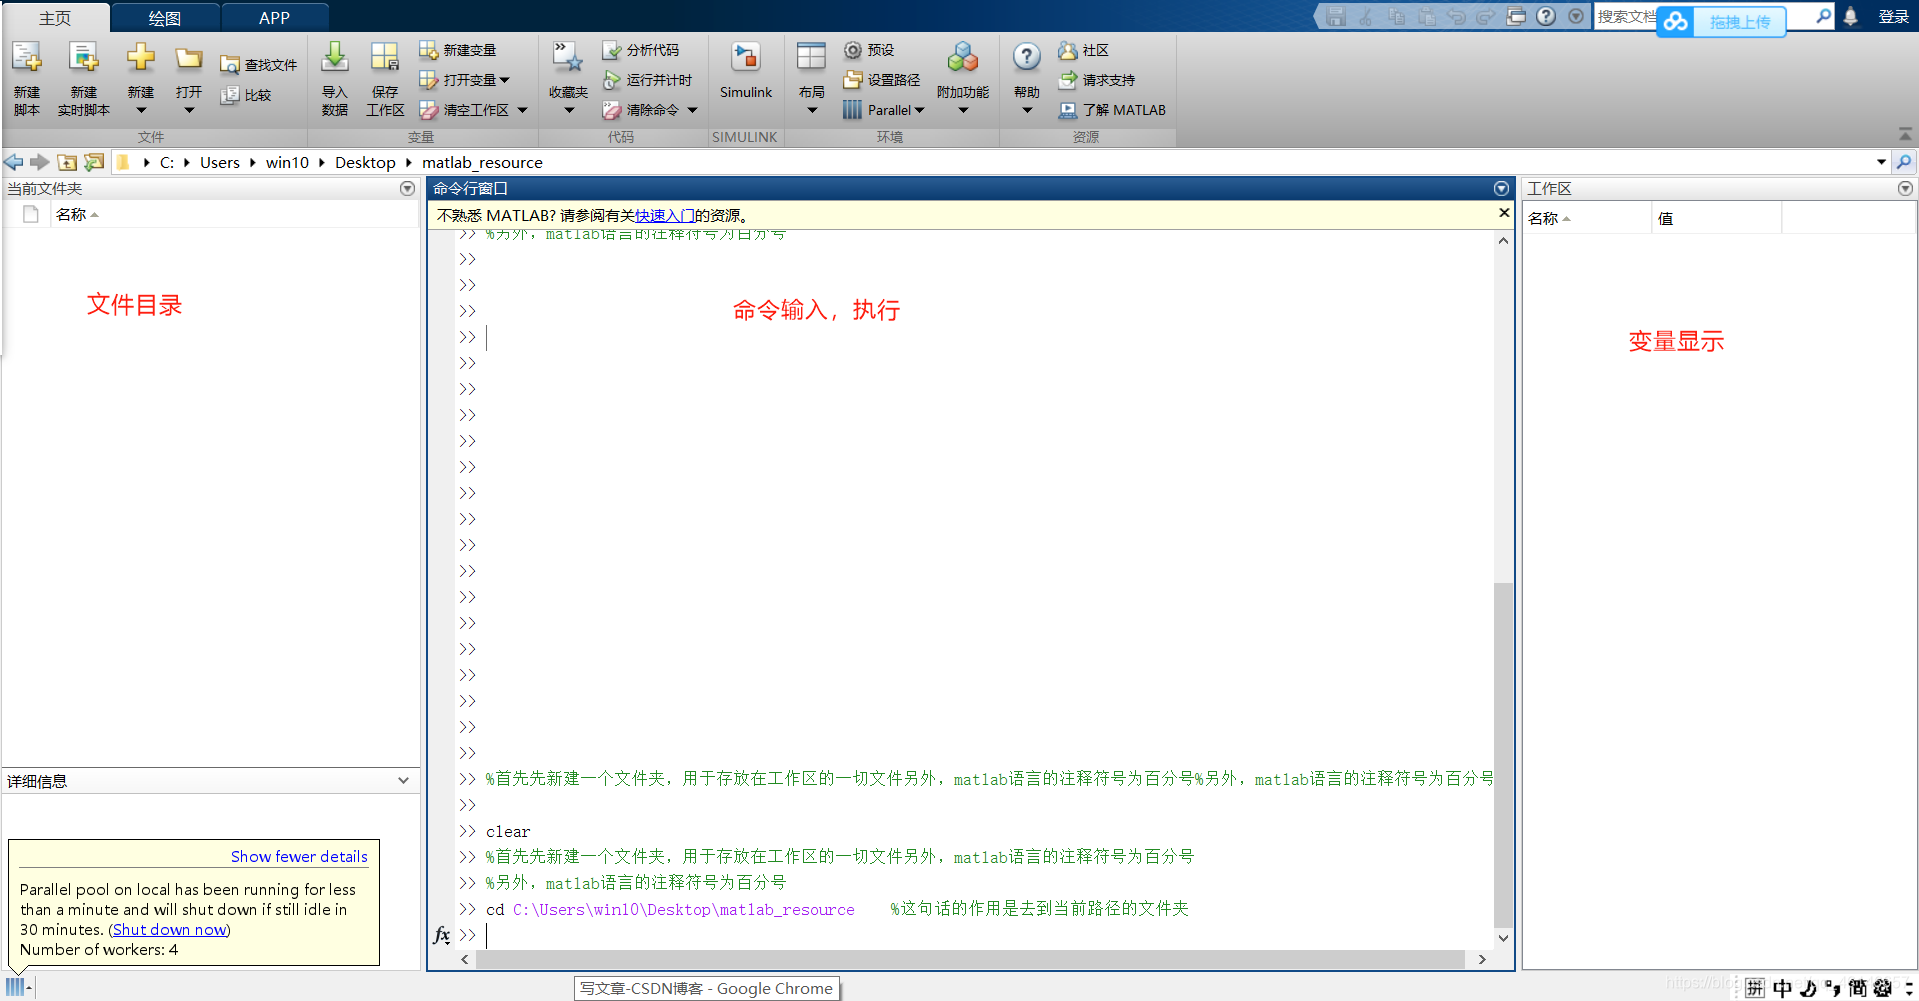The image size is (1919, 1001).
Task: Switch to the 主页 (Home) tab
Action: 55,18
